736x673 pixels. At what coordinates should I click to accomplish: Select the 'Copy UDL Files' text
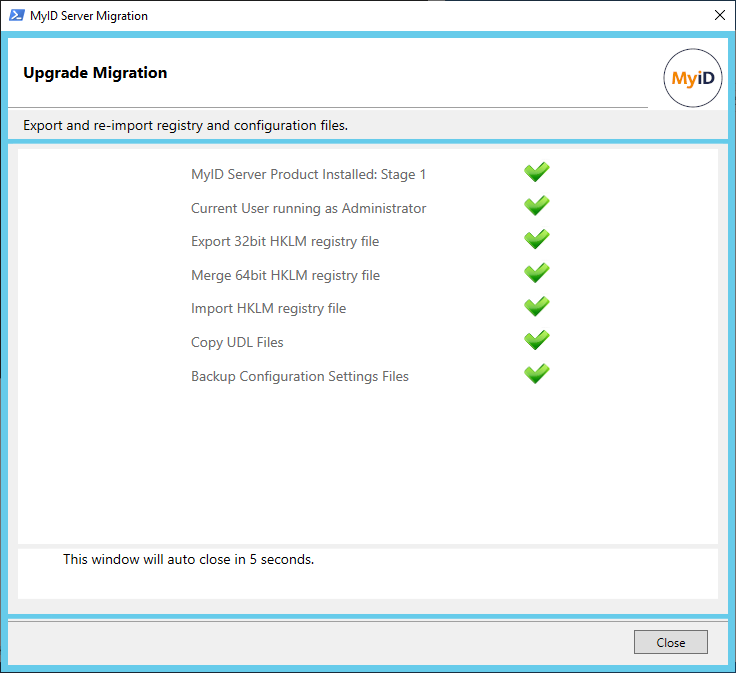237,343
